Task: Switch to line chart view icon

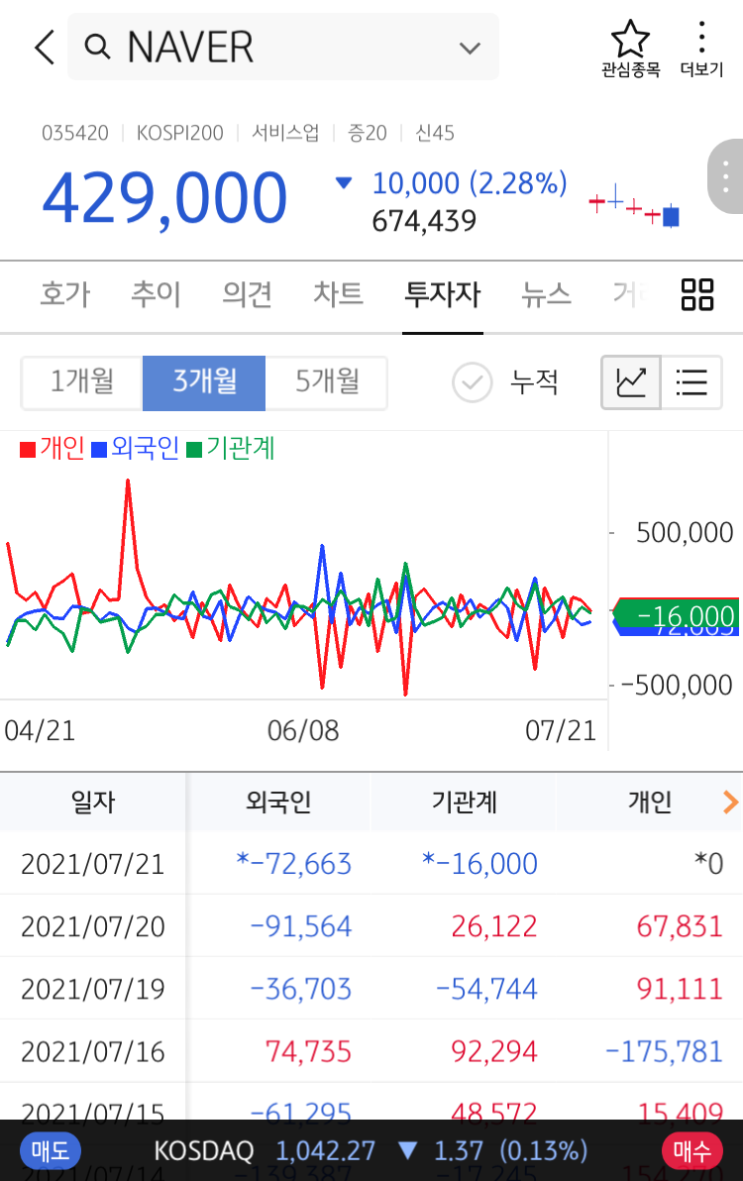Action: pos(631,383)
